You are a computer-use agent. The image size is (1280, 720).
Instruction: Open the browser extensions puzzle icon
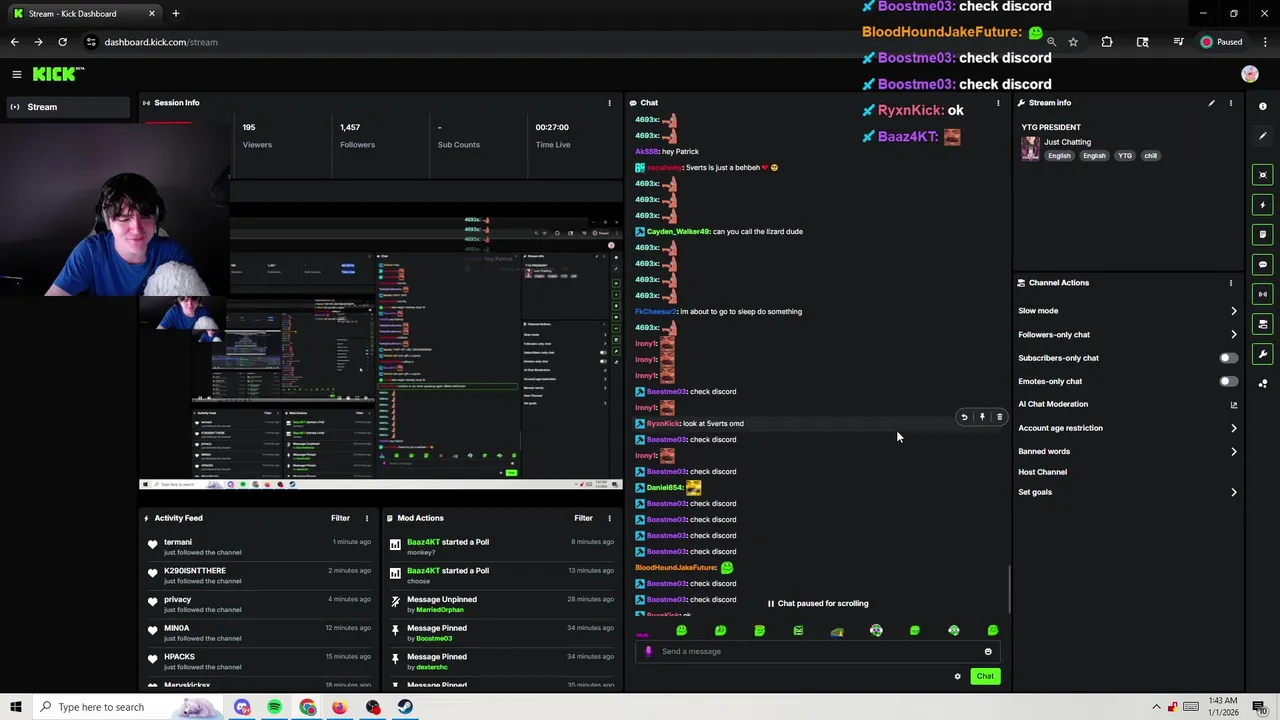(x=1107, y=42)
